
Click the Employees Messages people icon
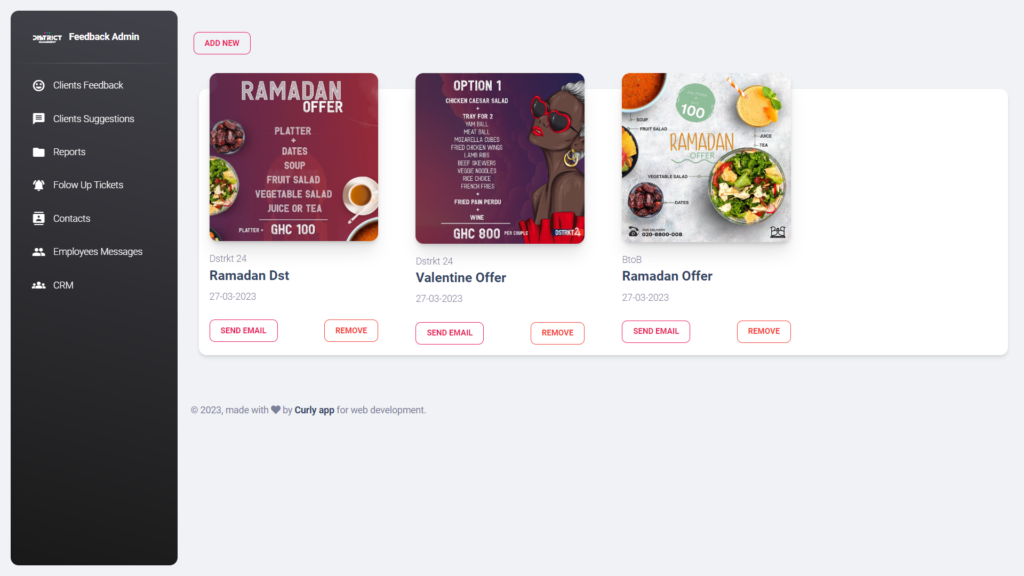39,251
